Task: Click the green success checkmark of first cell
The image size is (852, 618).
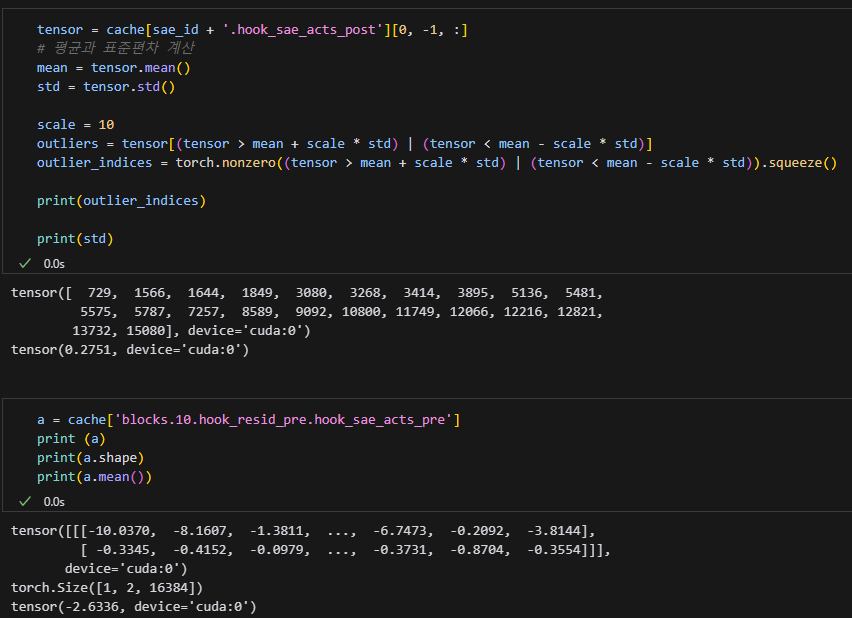Action: [x=25, y=264]
